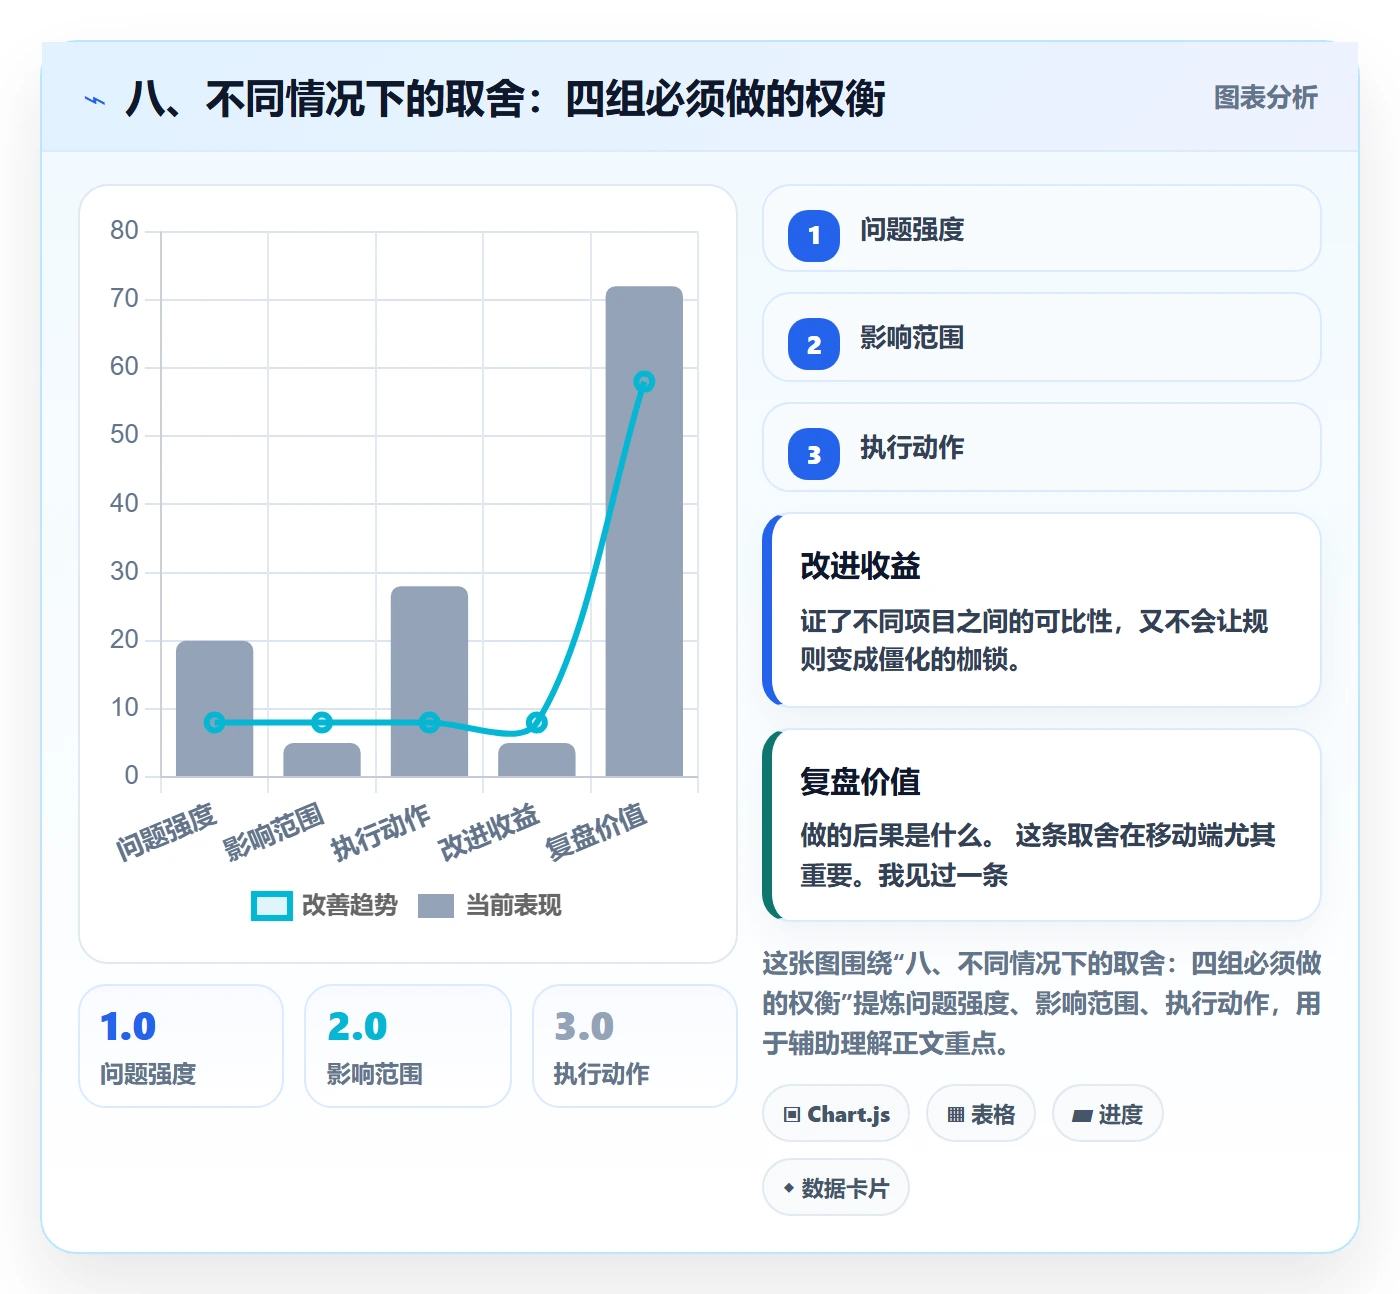Click the 执行动作 bar in chart
This screenshot has height=1294, width=1400.
click(429, 681)
